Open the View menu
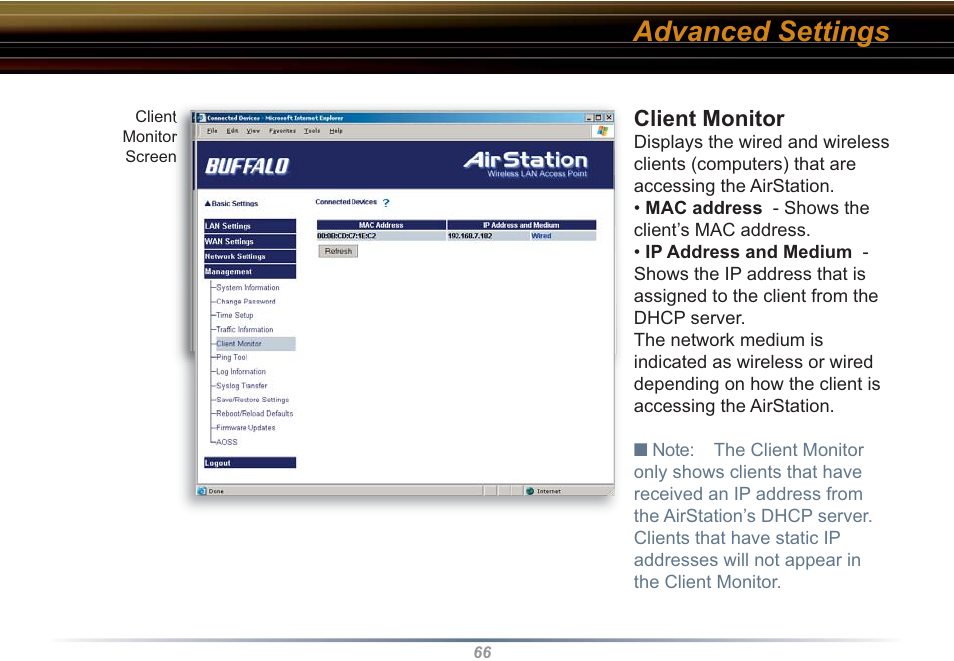Viewport: 954px width, 661px height. 253,131
